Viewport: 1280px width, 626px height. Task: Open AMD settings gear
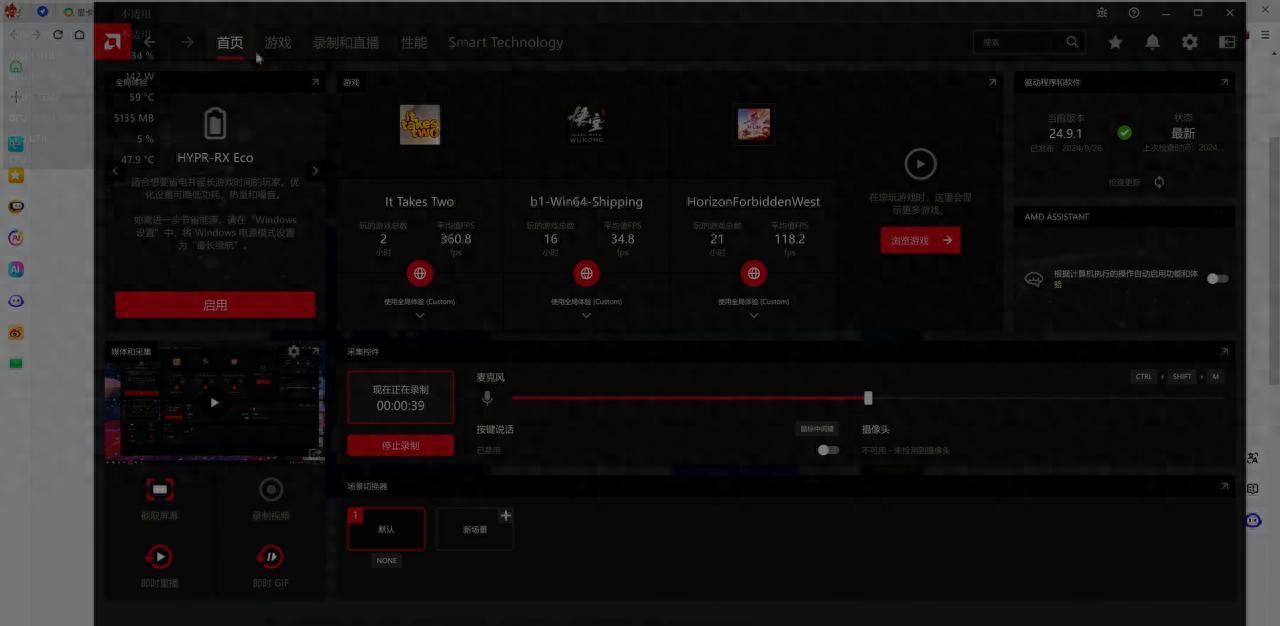click(1189, 42)
